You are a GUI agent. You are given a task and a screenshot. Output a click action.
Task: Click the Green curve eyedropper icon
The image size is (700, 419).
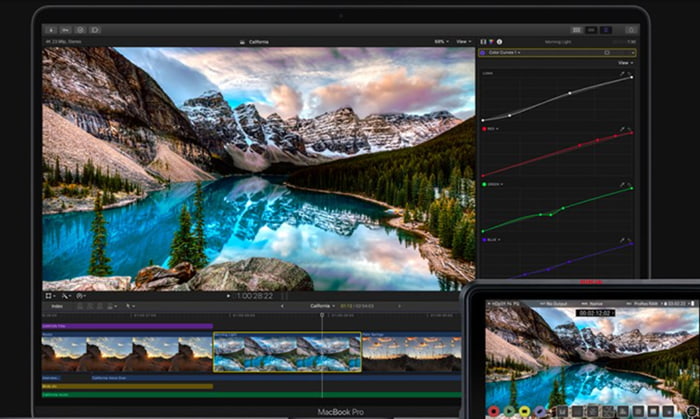[623, 185]
